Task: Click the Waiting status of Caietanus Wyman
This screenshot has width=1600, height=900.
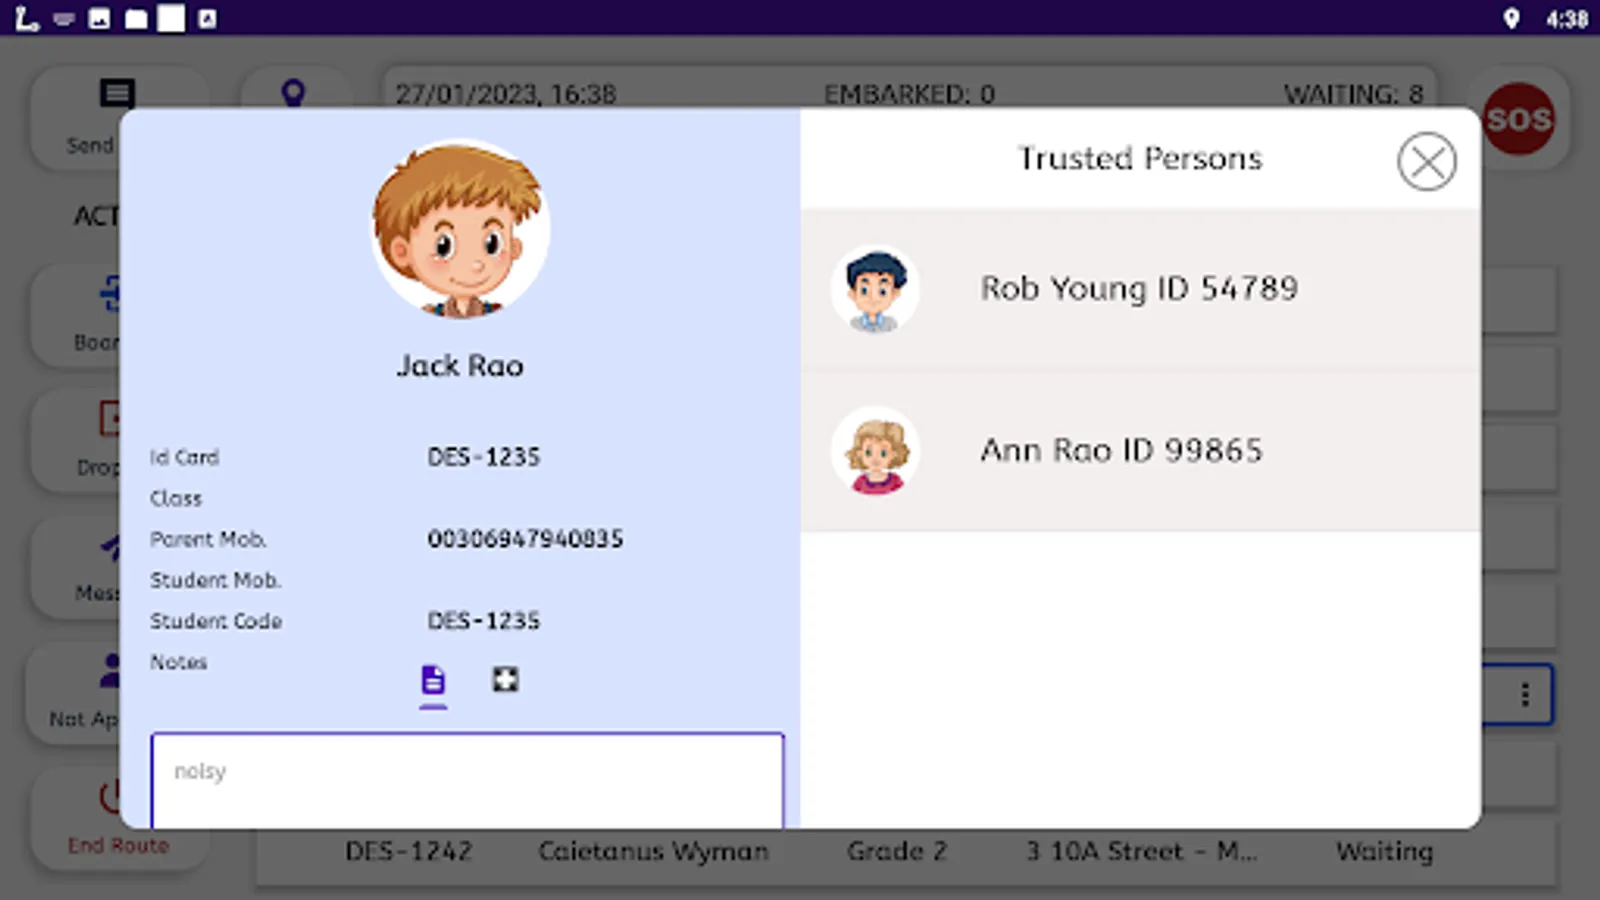Action: (1384, 851)
